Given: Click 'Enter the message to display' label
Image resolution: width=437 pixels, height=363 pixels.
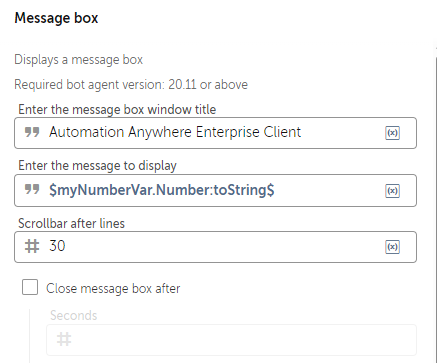Looking at the screenshot, I should point(97,166).
